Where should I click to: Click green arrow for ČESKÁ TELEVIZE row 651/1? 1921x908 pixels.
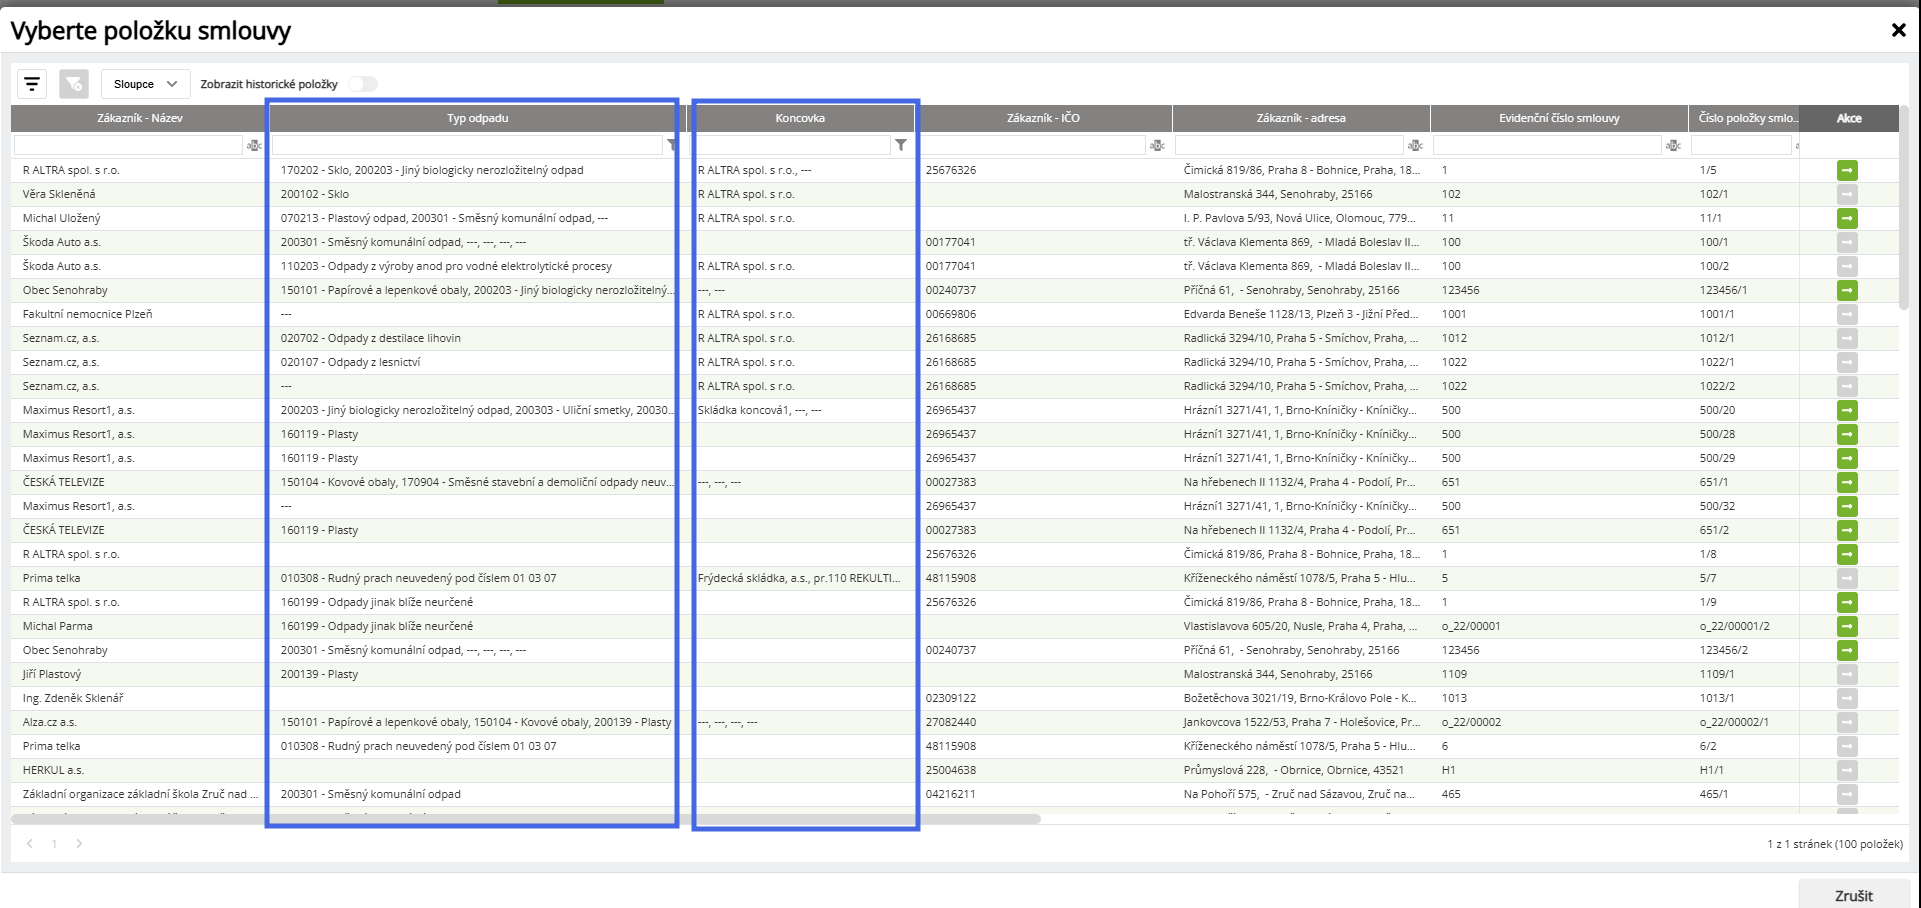coord(1847,482)
